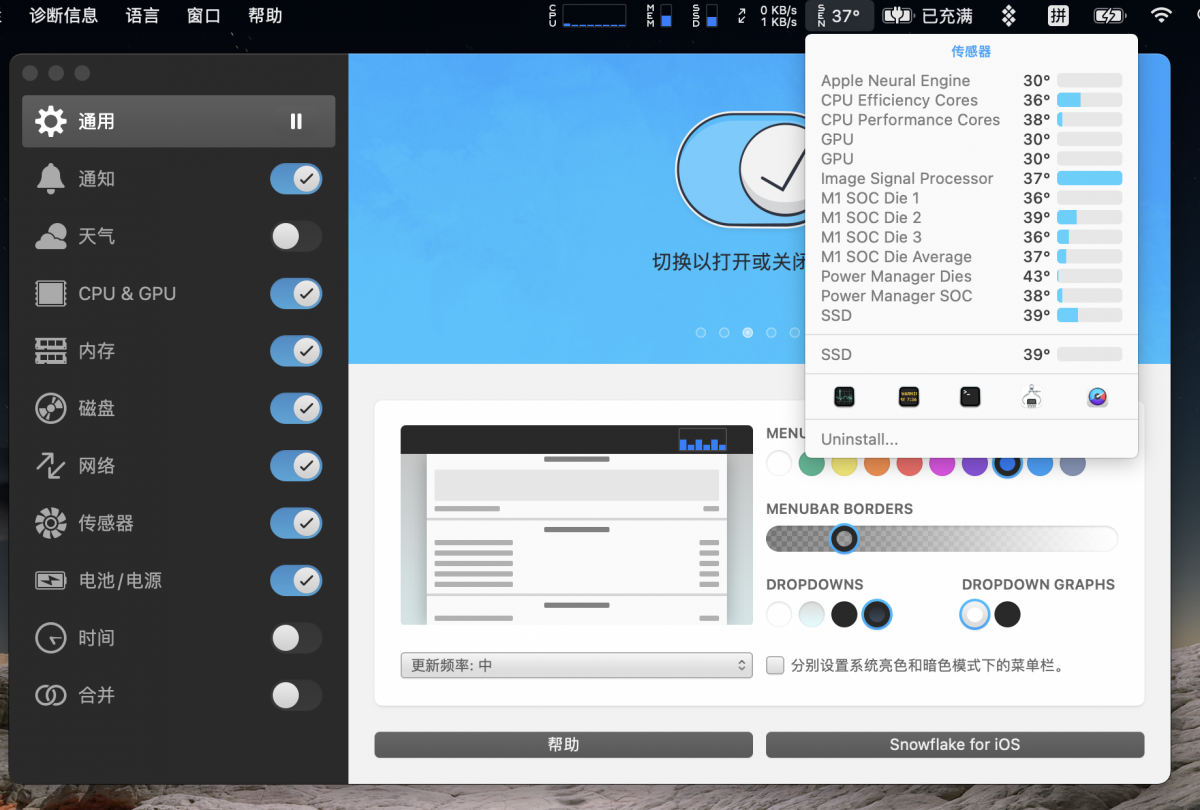Toggle the CPU & GPU switch
1200x810 pixels.
(296, 294)
